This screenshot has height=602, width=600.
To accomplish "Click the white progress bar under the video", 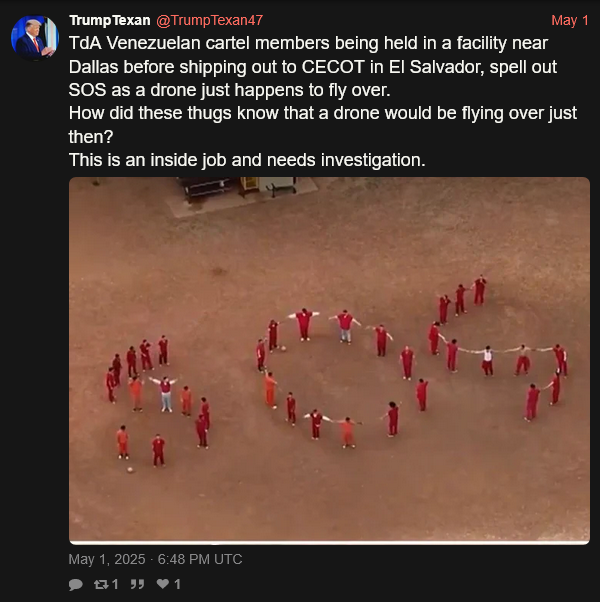I will point(329,542).
